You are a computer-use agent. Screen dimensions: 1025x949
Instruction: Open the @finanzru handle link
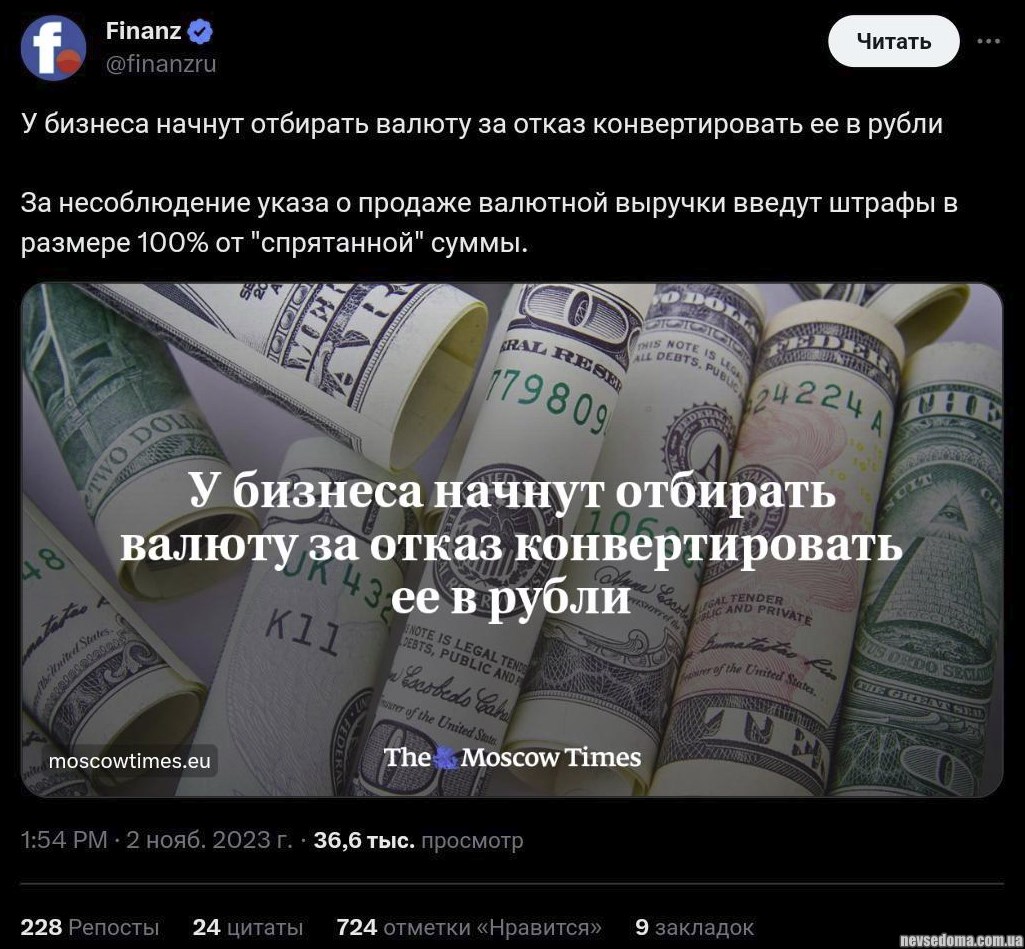tap(161, 64)
